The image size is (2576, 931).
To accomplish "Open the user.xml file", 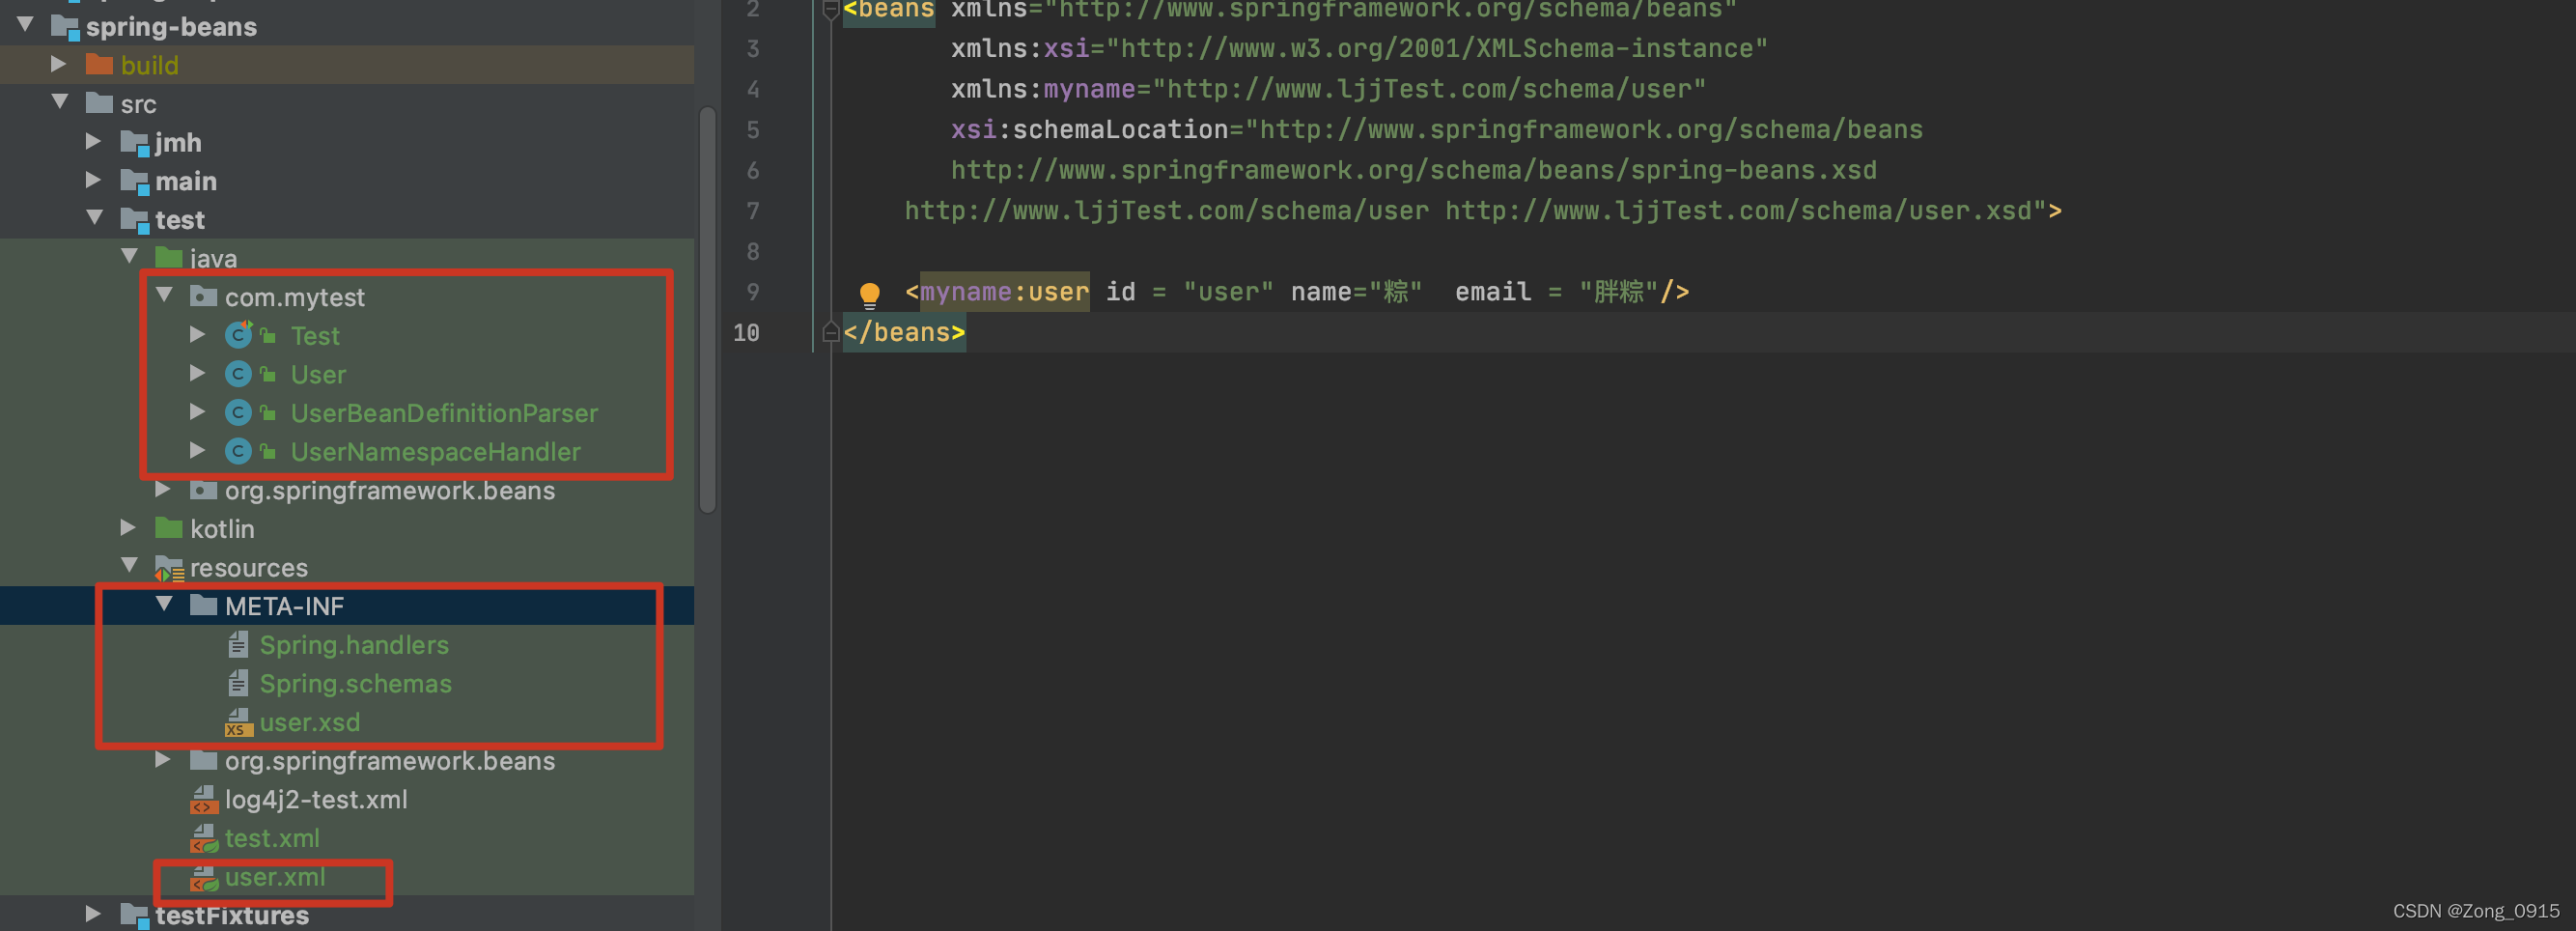I will (x=275, y=877).
